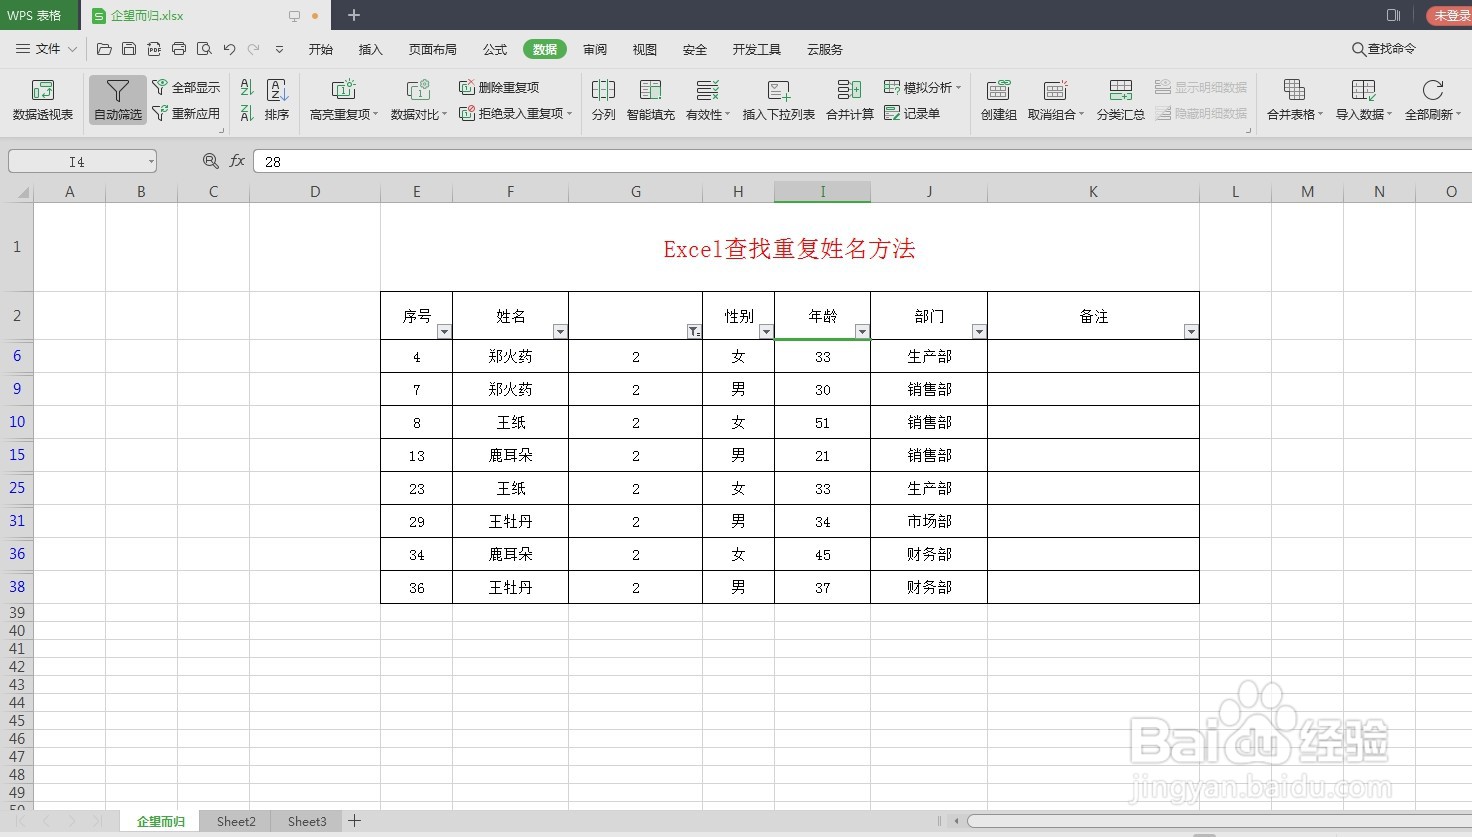The height and width of the screenshot is (837, 1472).
Task: Expand the quick access toolbar customize arrow
Action: click(x=279, y=49)
